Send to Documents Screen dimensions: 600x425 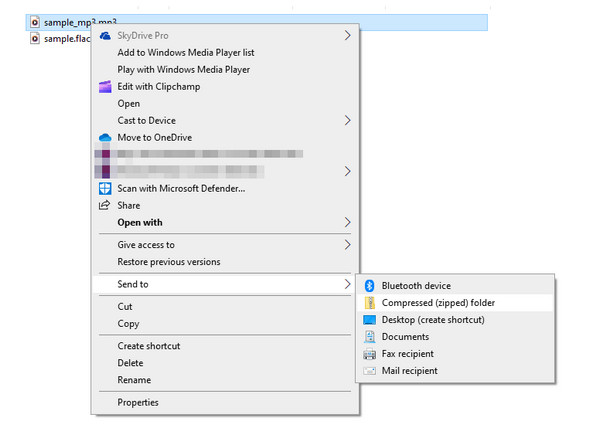(x=455, y=337)
